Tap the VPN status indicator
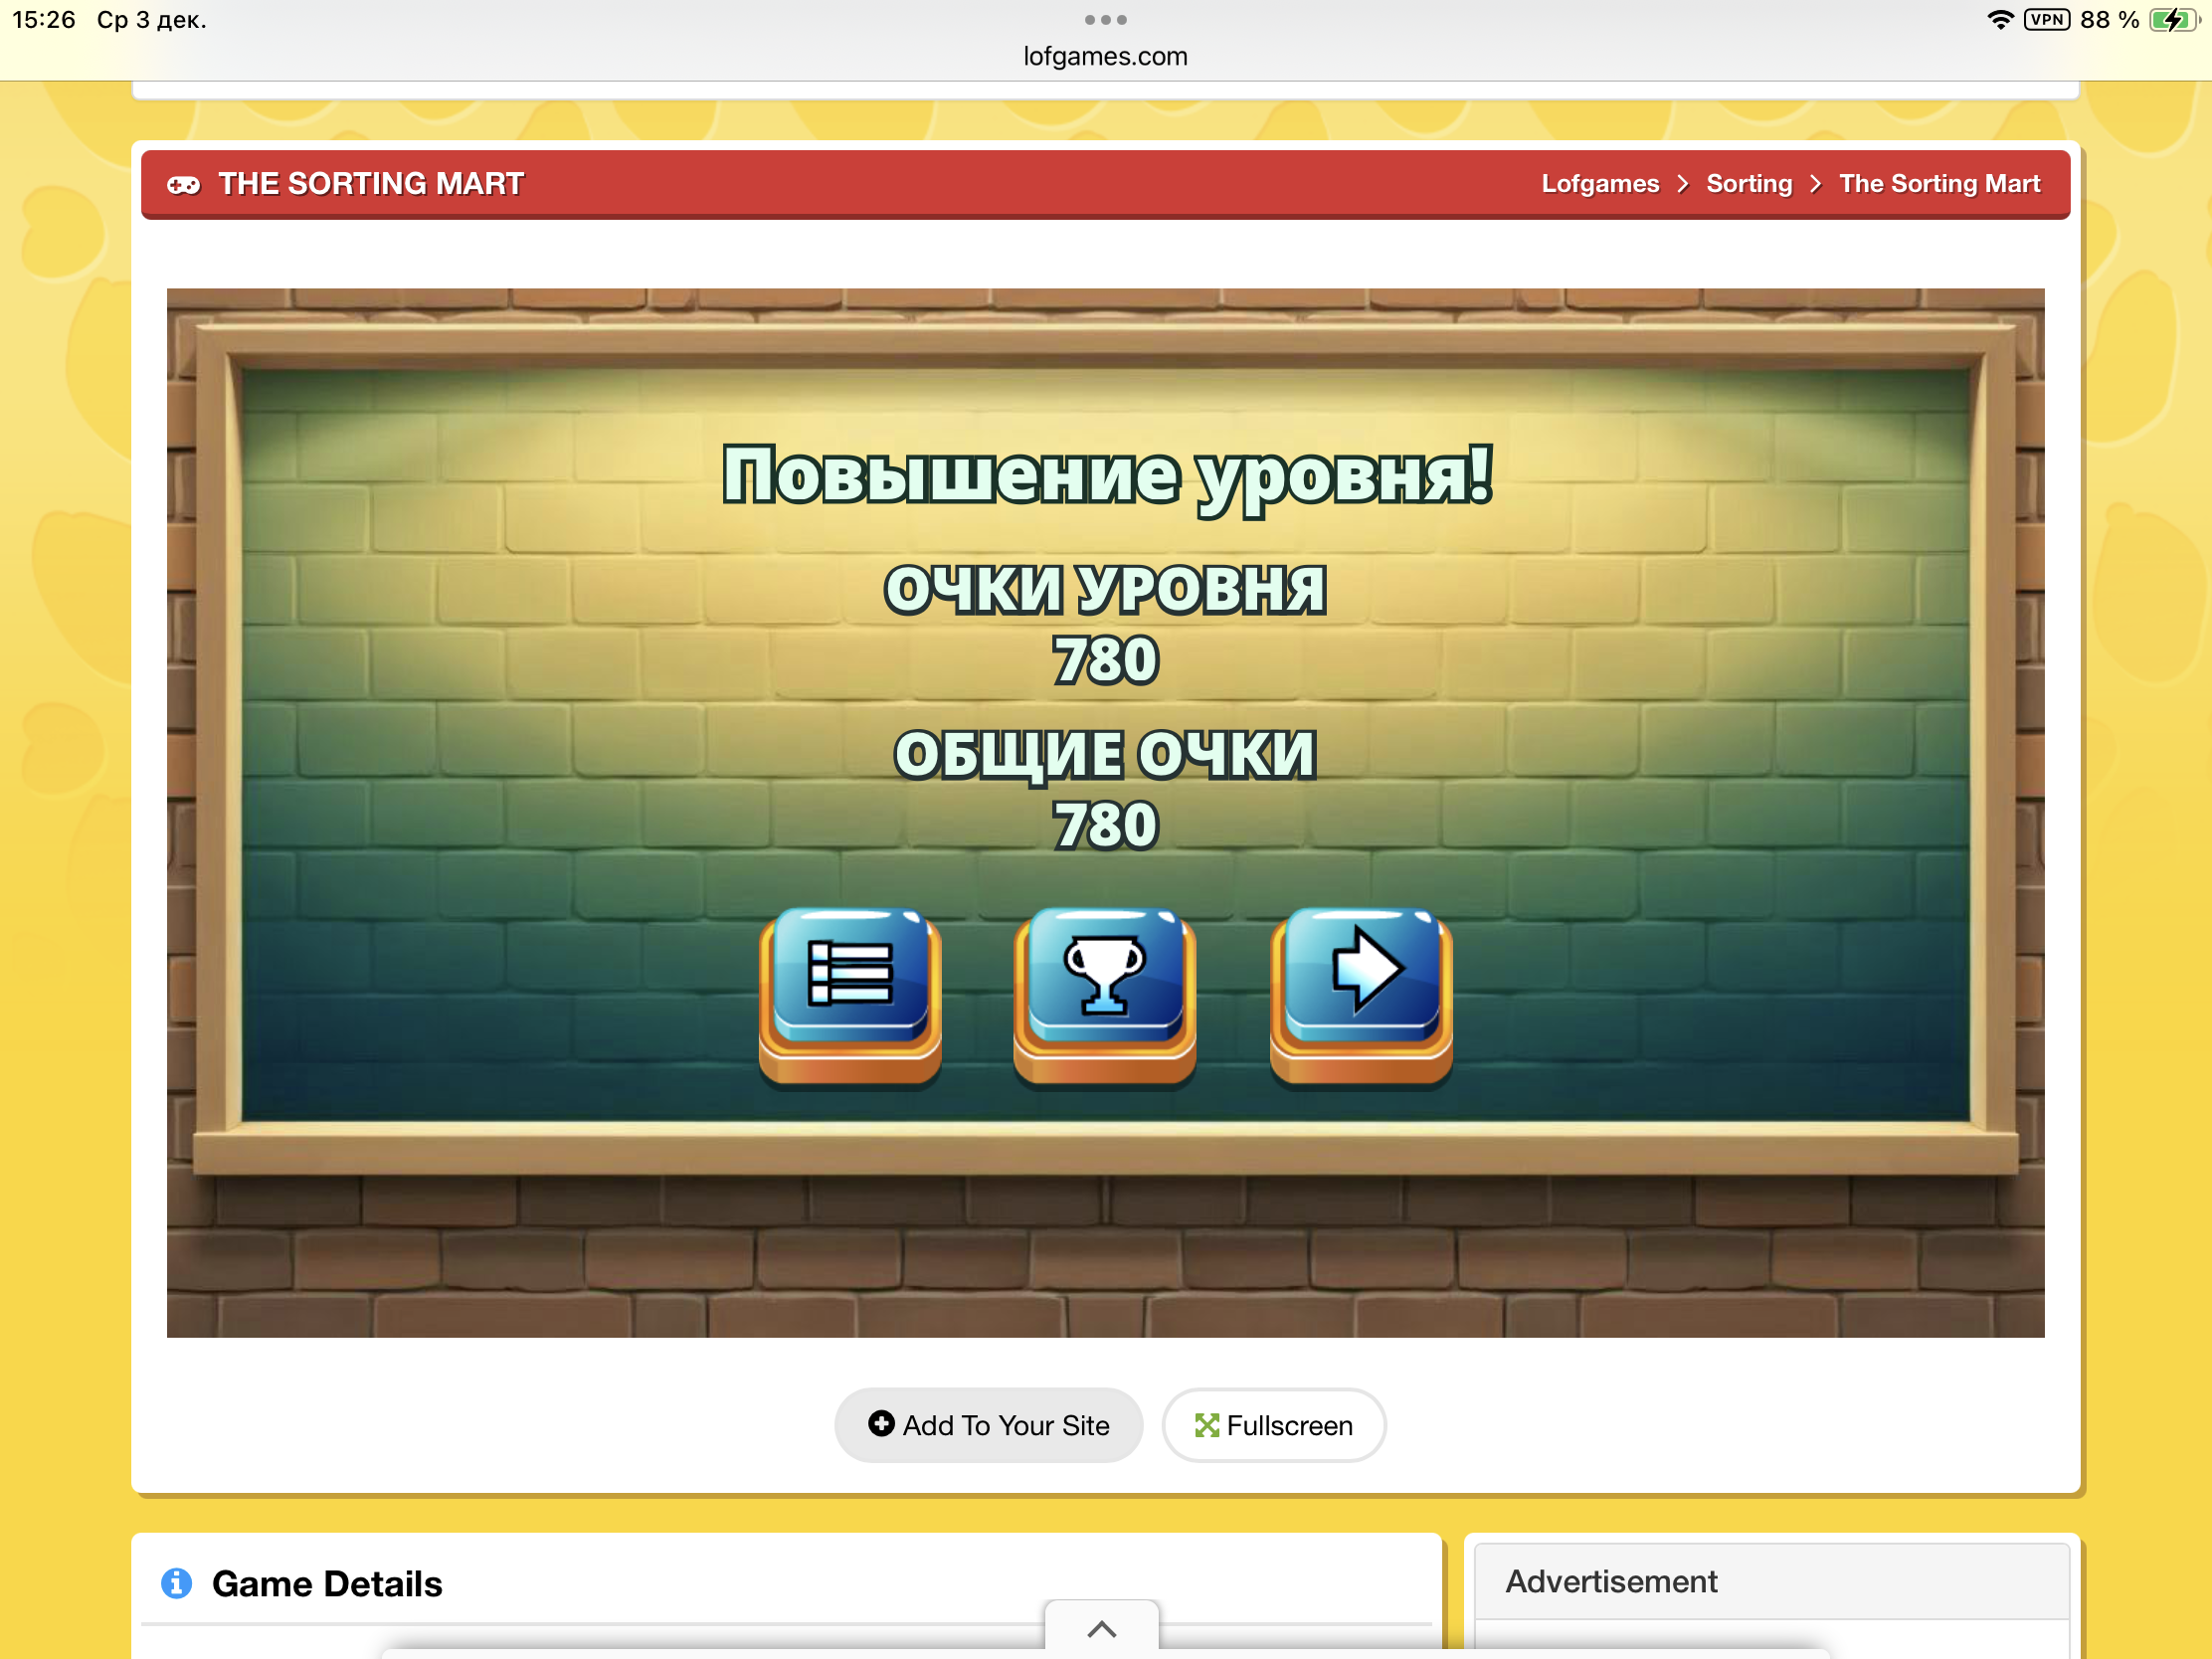This screenshot has width=2212, height=1659. [x=2046, y=20]
